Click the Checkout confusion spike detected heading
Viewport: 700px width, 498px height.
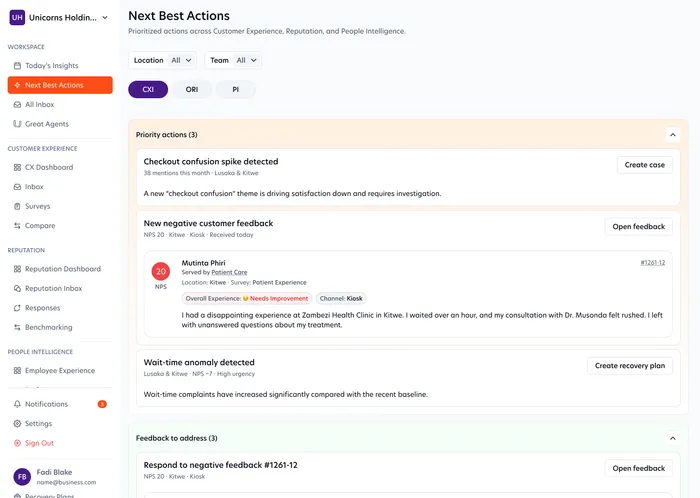pyautogui.click(x=211, y=162)
